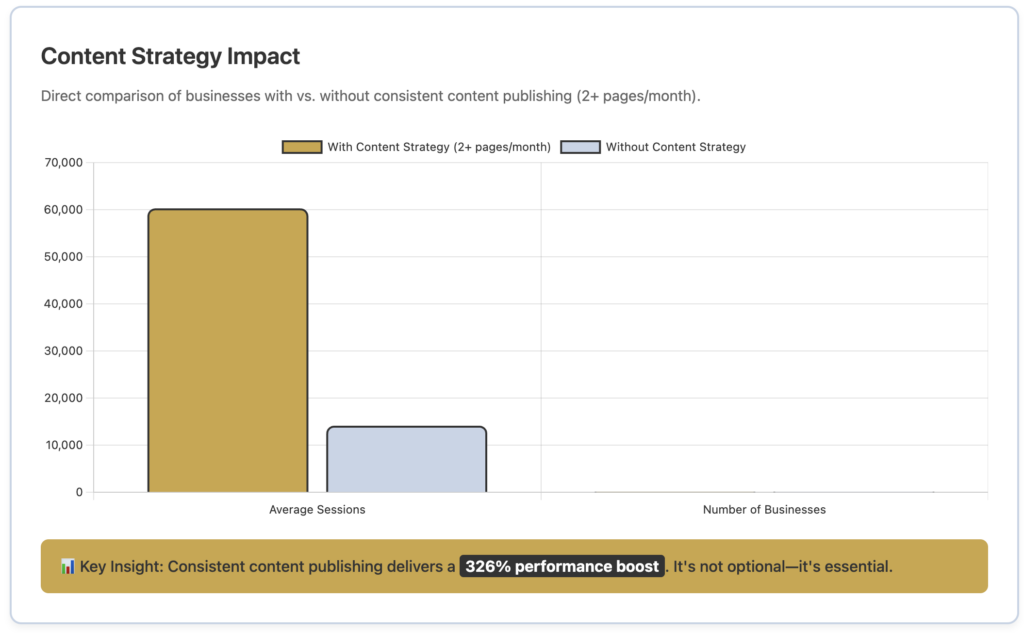Click the bar chart emoji in Key Insight
Viewport: 1024px width, 633px height.
pos(68,567)
